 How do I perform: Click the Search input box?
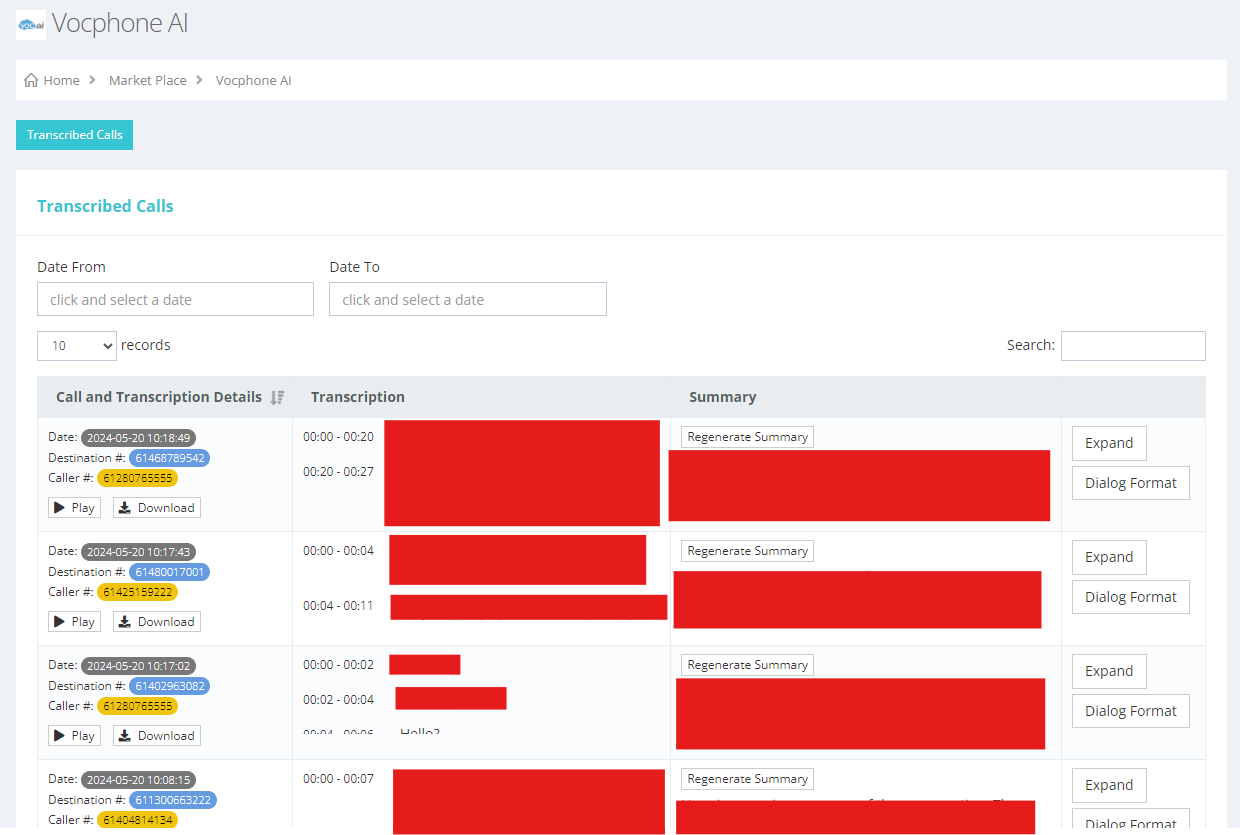click(x=1133, y=345)
